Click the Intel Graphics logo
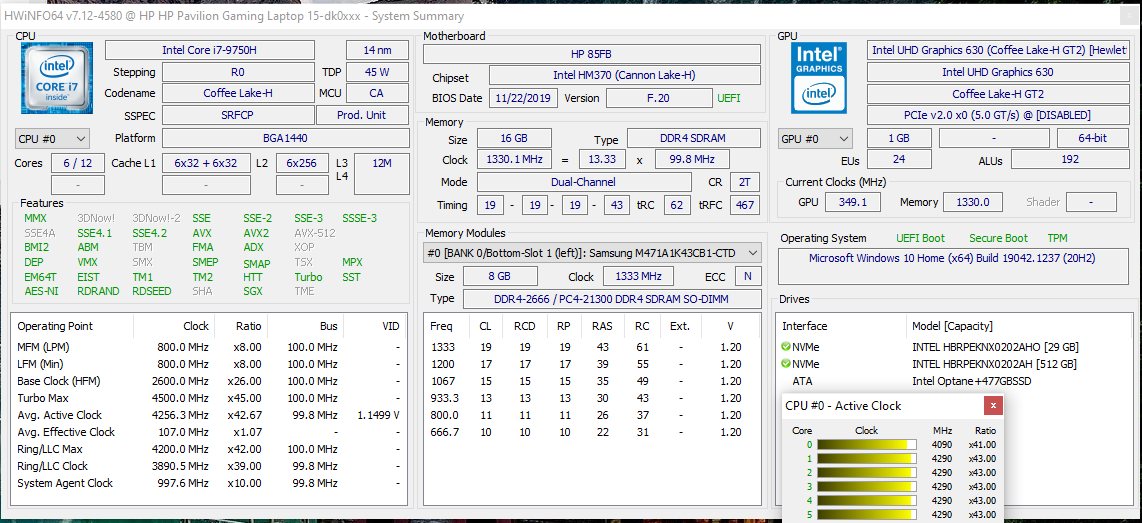Image resolution: width=1142 pixels, height=523 pixels. (x=821, y=78)
